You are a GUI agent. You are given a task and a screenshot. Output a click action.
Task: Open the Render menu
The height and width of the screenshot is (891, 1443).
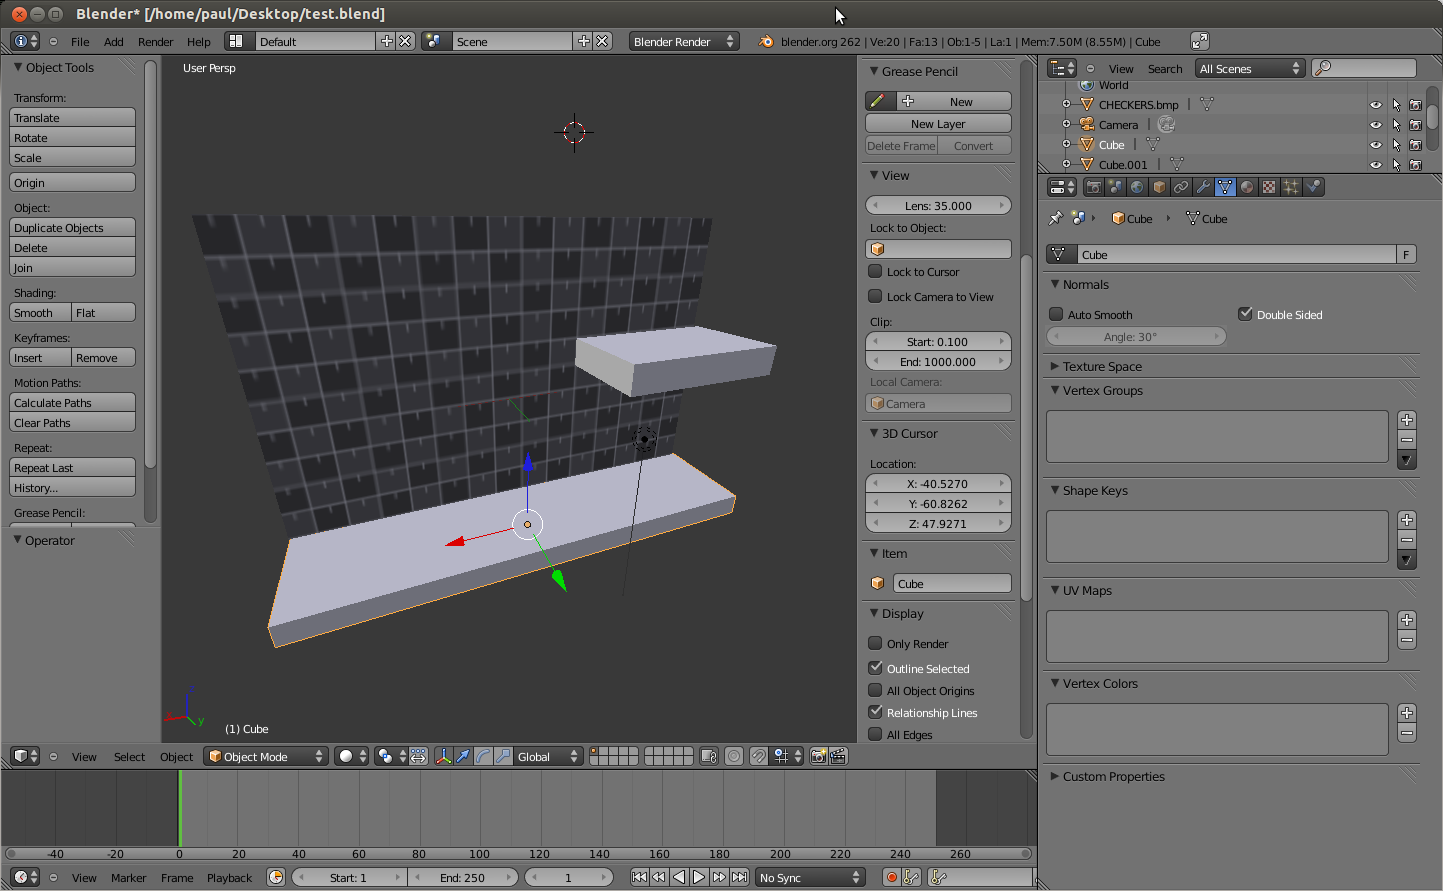(155, 42)
